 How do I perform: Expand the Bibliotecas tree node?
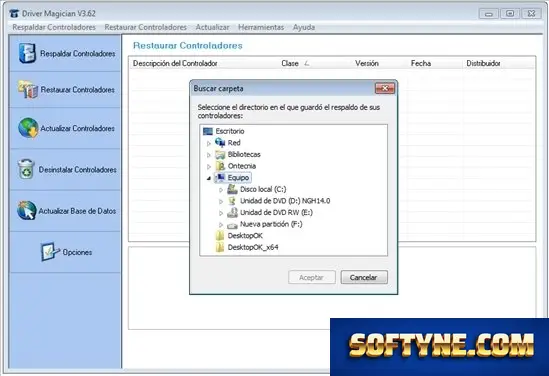pos(209,155)
